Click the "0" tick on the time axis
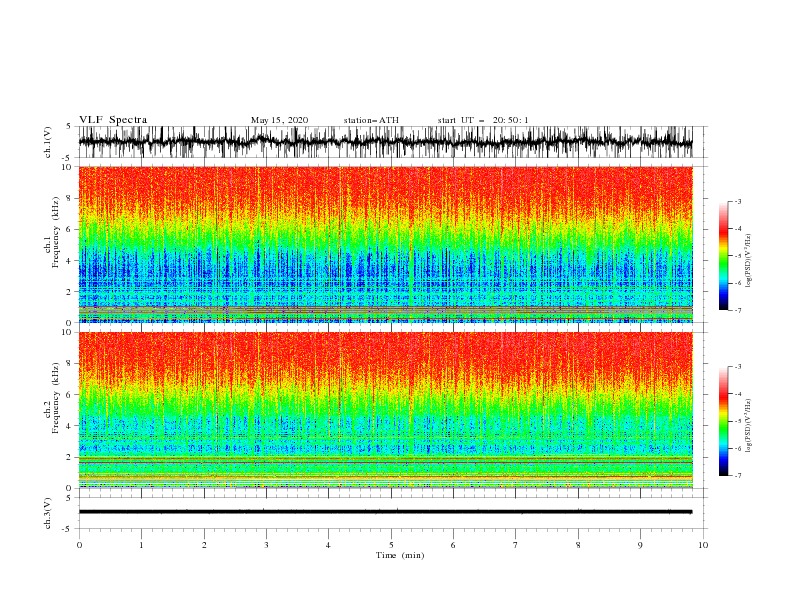Image resolution: width=792 pixels, height=612 pixels. coord(79,545)
